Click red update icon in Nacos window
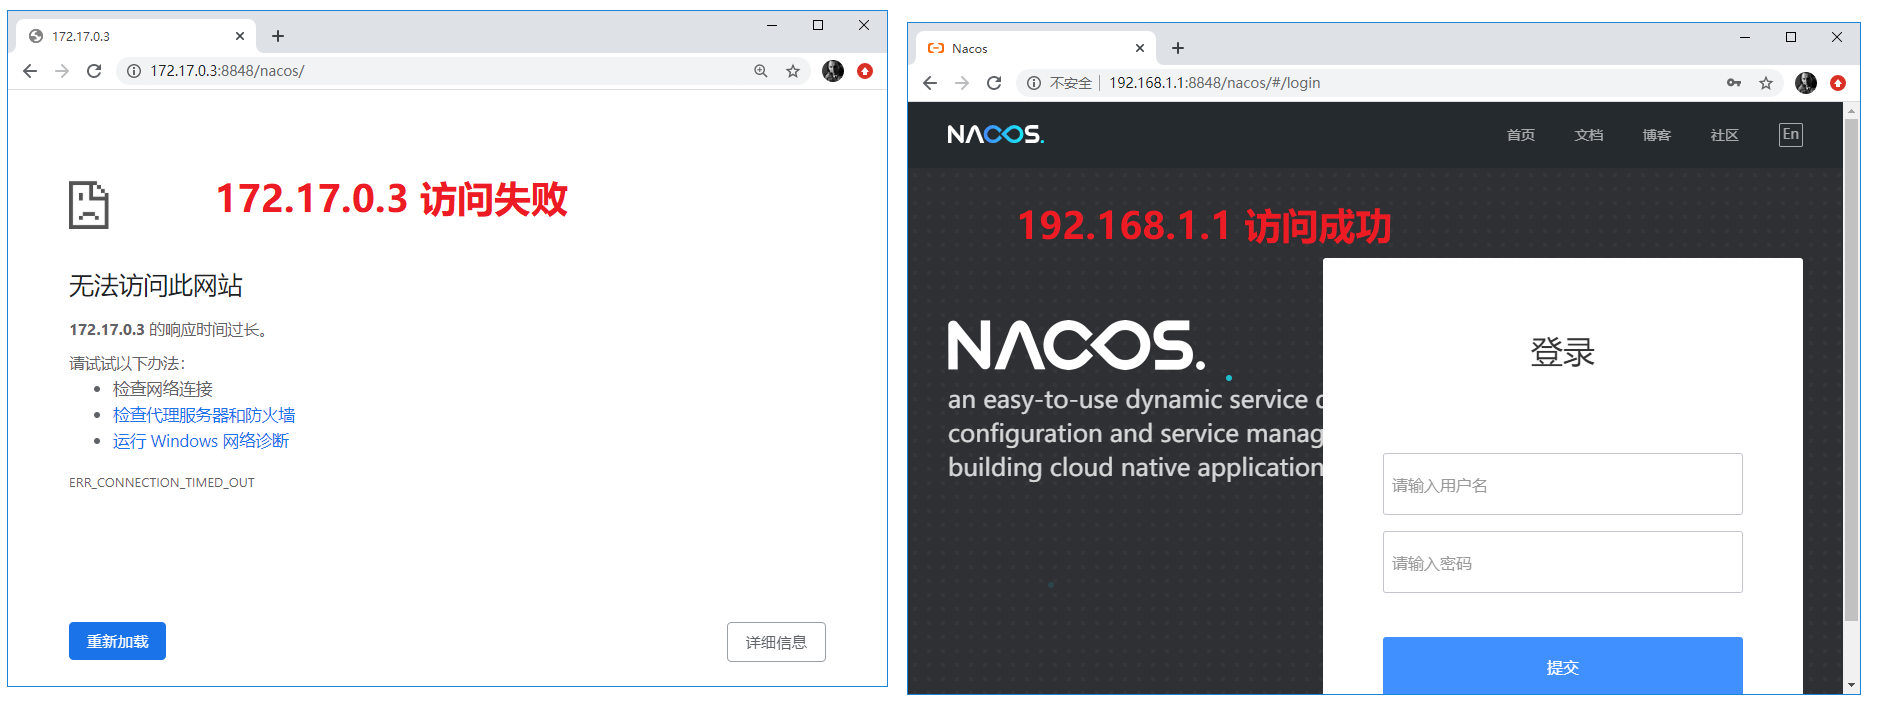Screen dimensions: 1879x717 [x=1838, y=83]
